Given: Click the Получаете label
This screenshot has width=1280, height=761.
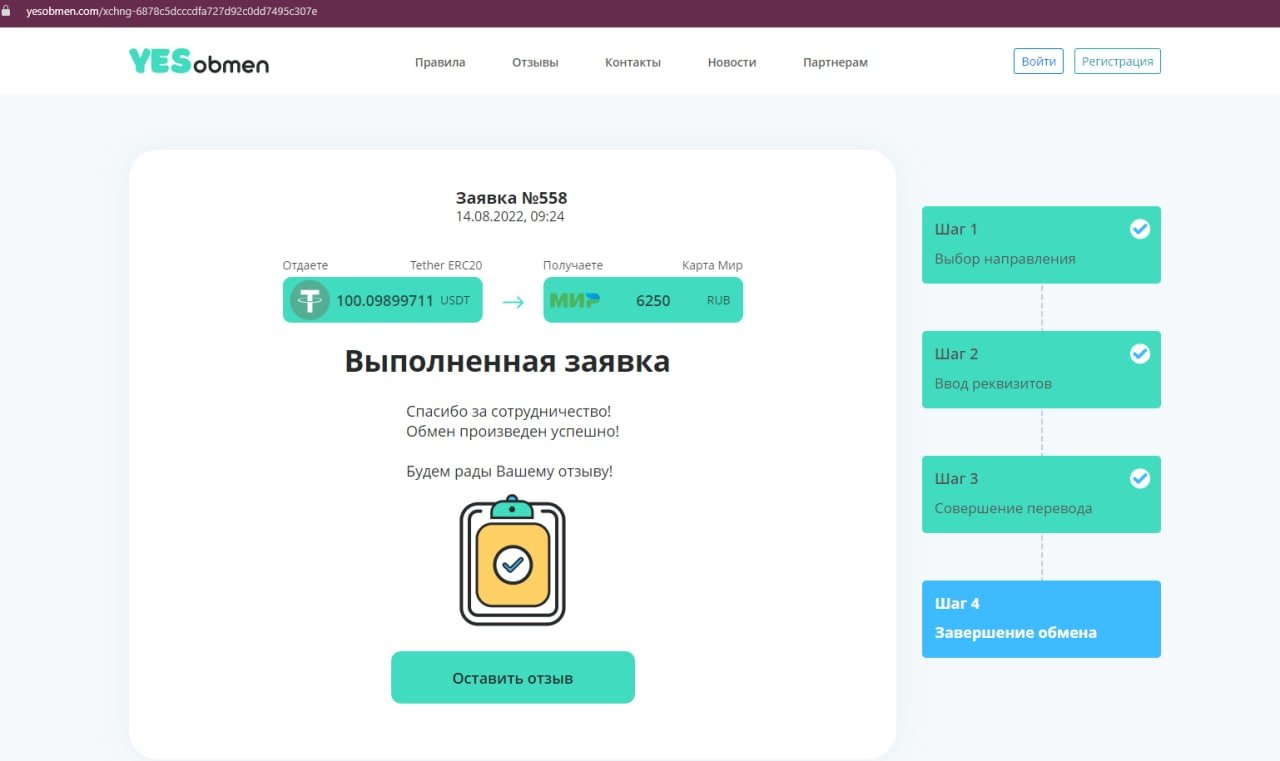Looking at the screenshot, I should point(573,265).
